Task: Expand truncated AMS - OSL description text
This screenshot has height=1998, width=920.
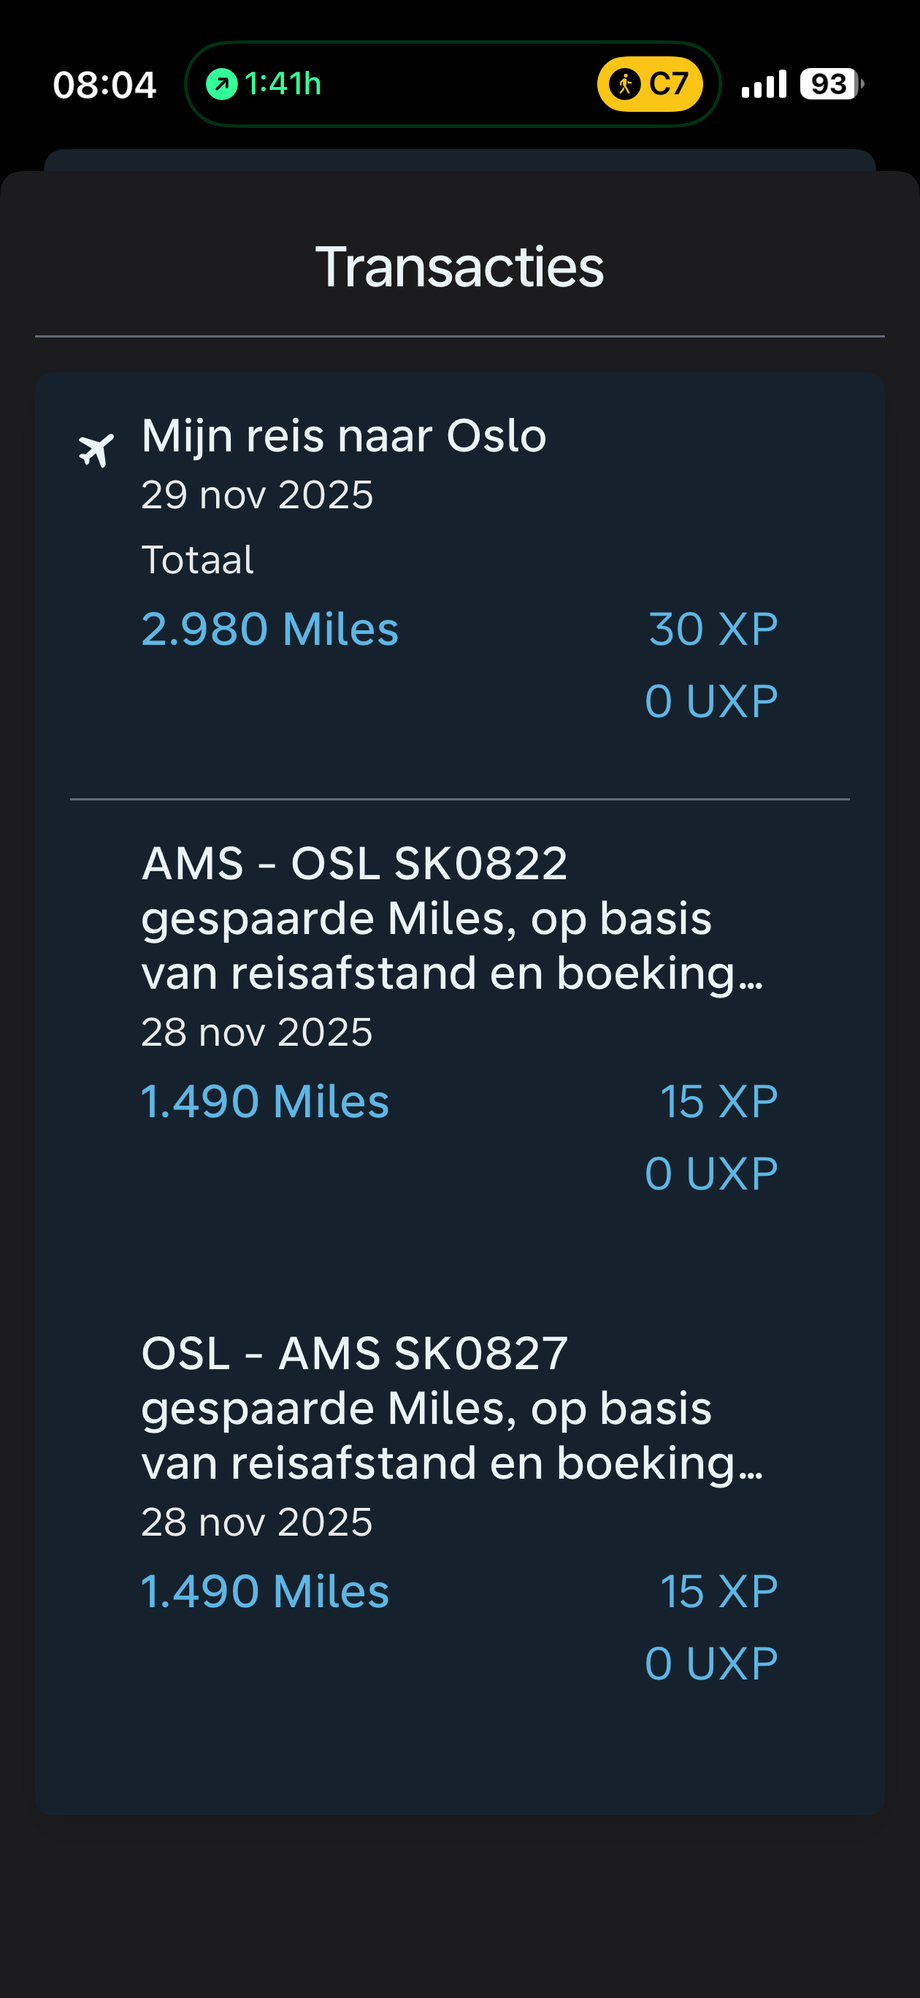Action: tap(452, 946)
